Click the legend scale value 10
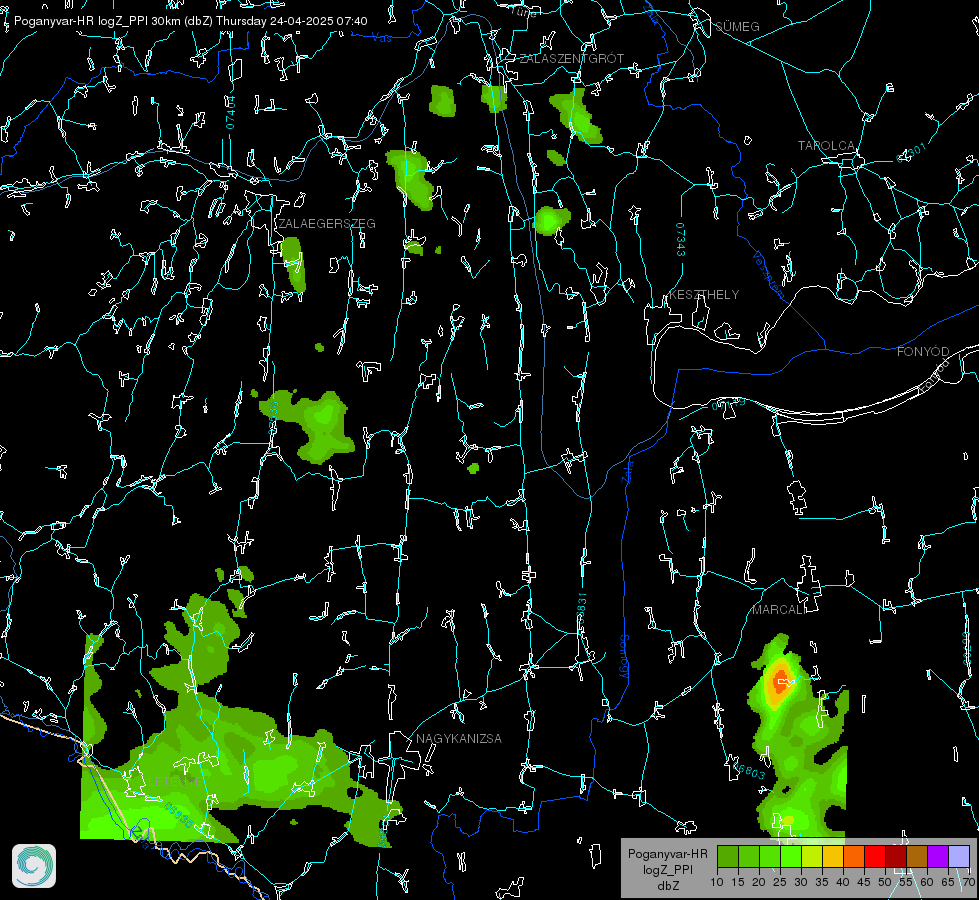 [x=717, y=882]
